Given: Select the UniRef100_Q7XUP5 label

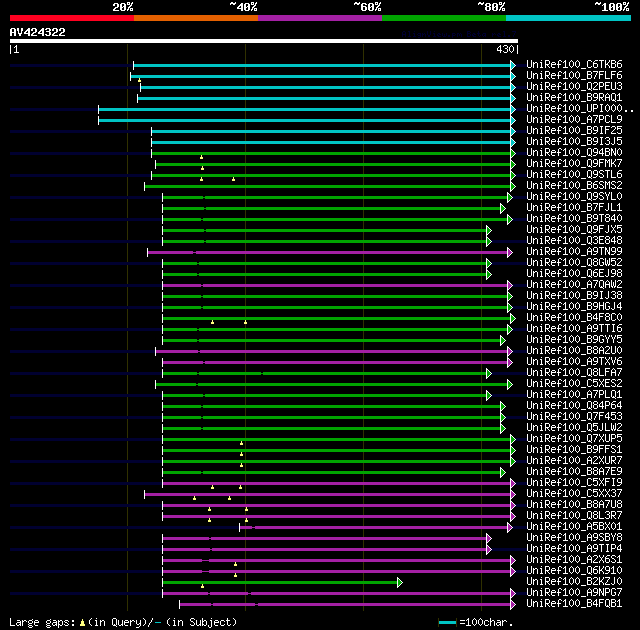Looking at the screenshot, I should click(574, 439).
